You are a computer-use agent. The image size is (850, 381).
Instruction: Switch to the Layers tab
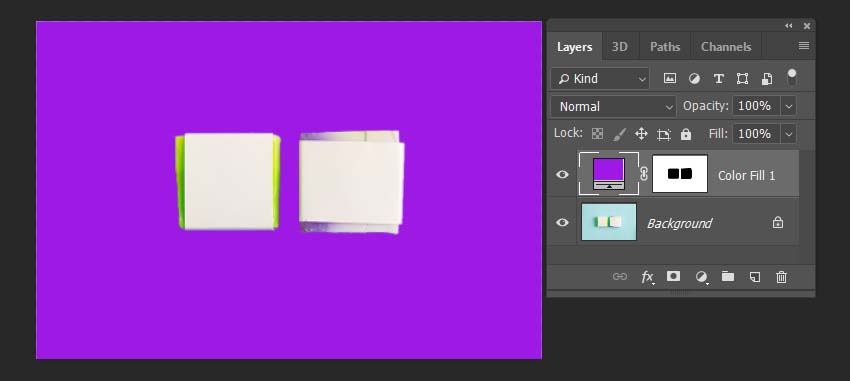(574, 47)
